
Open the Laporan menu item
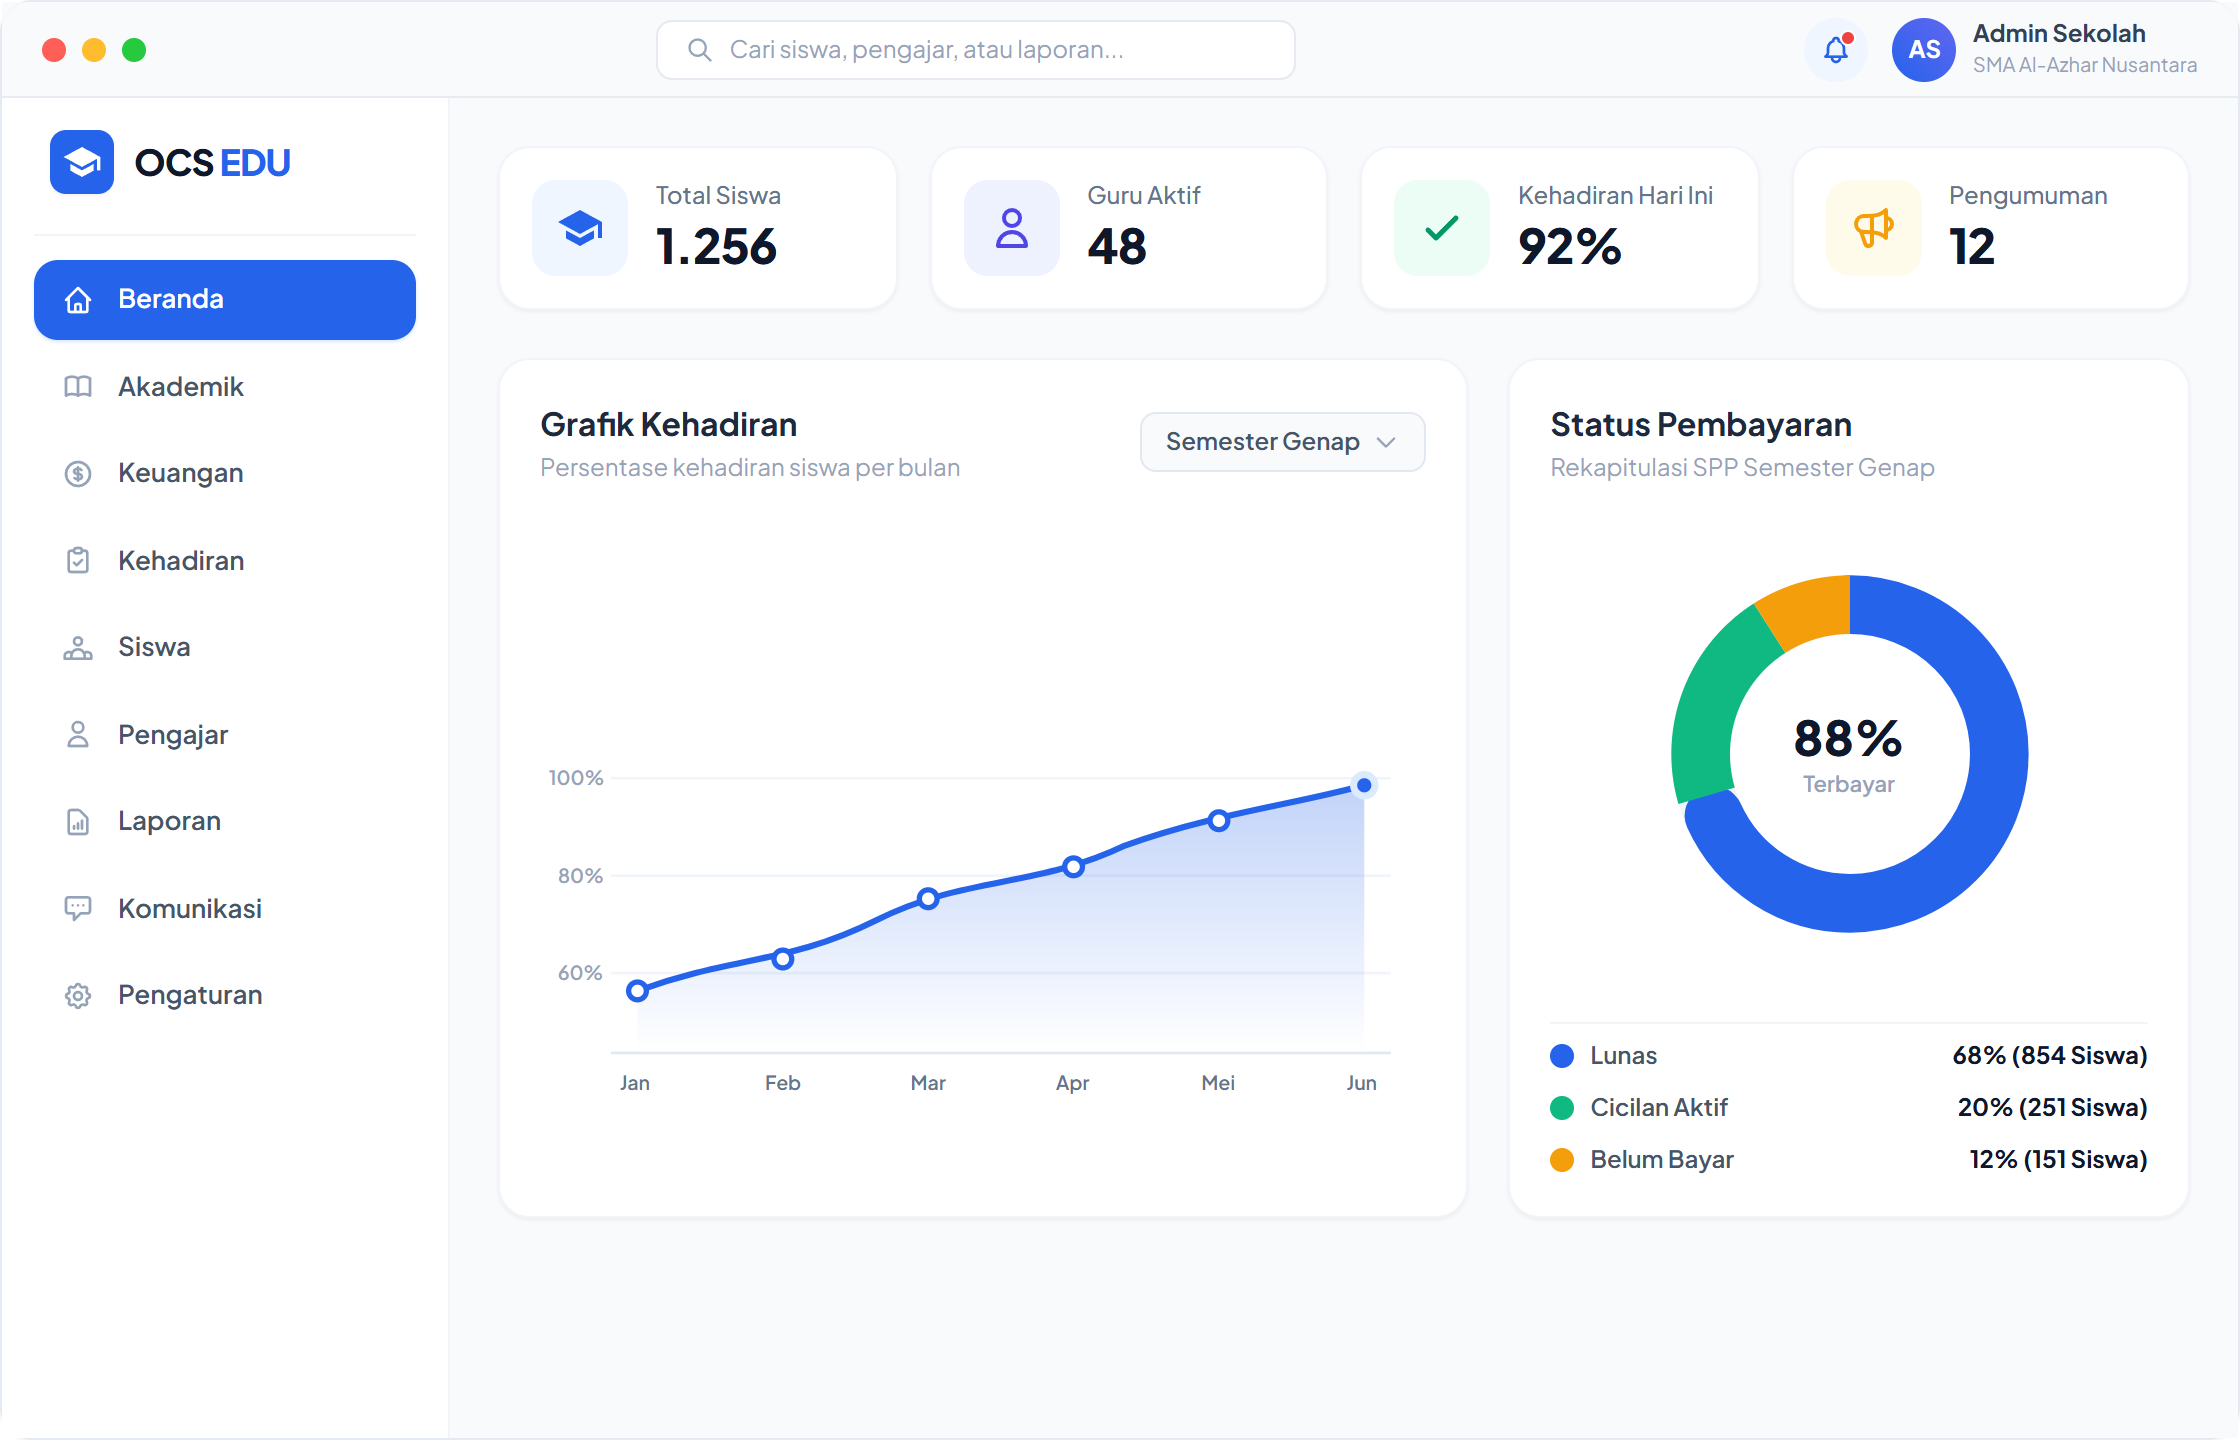click(x=225, y=822)
